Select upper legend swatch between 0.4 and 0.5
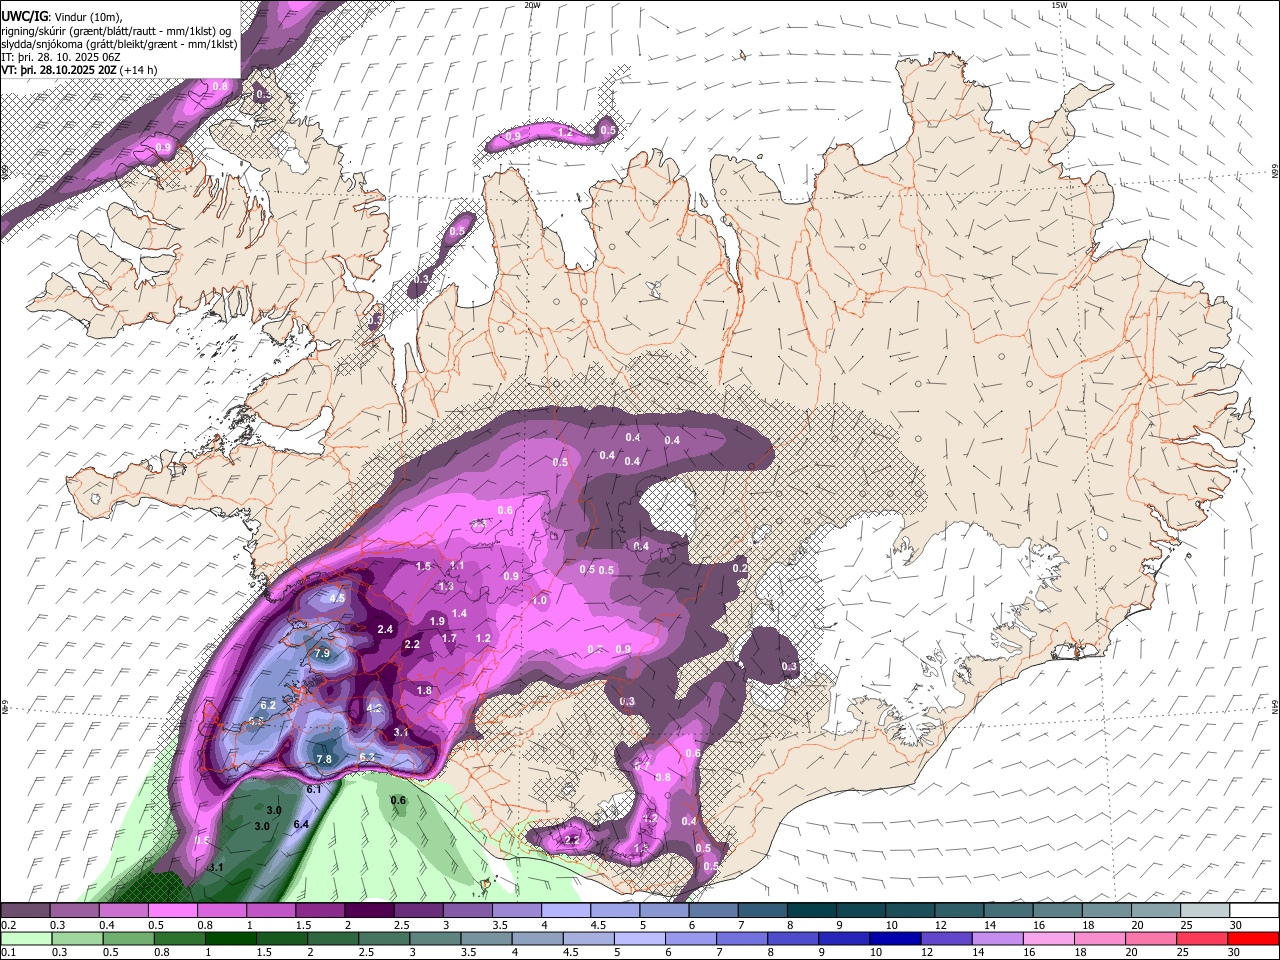 click(x=124, y=910)
